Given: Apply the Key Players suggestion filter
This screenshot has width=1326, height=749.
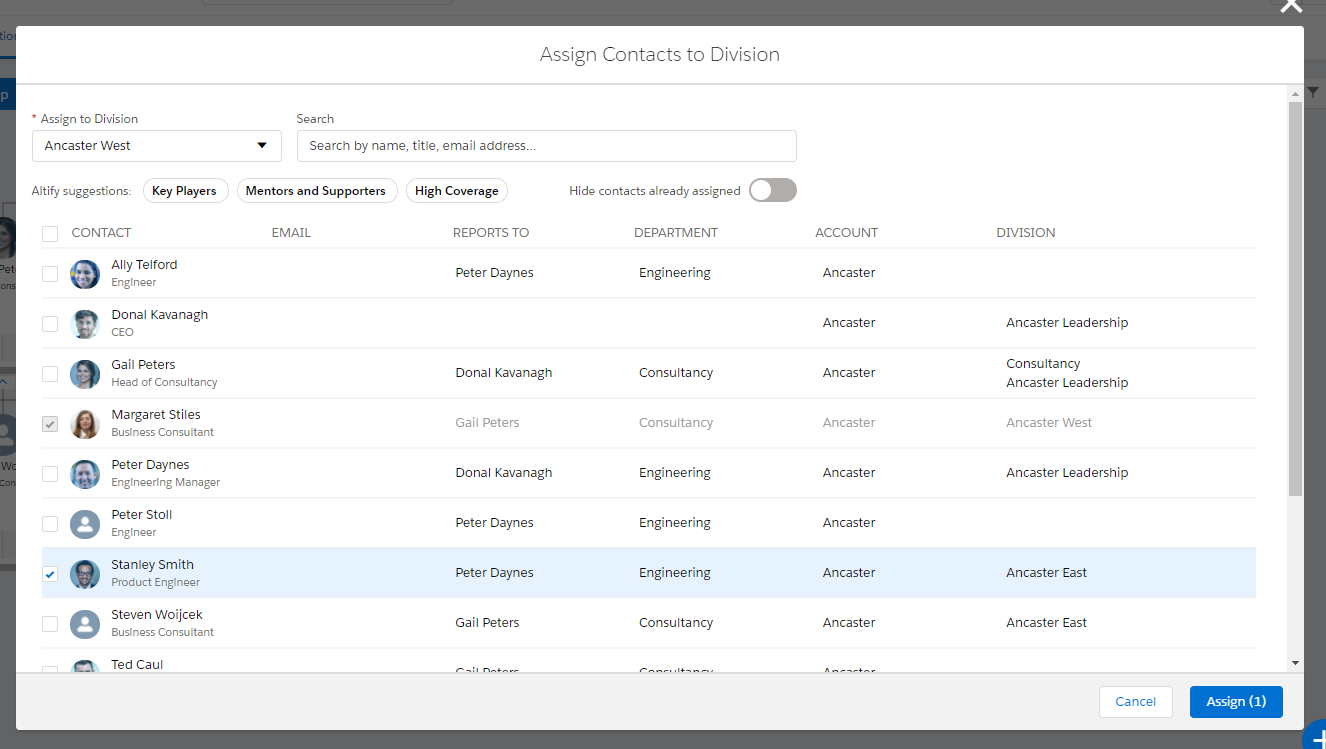Looking at the screenshot, I should pos(184,191).
